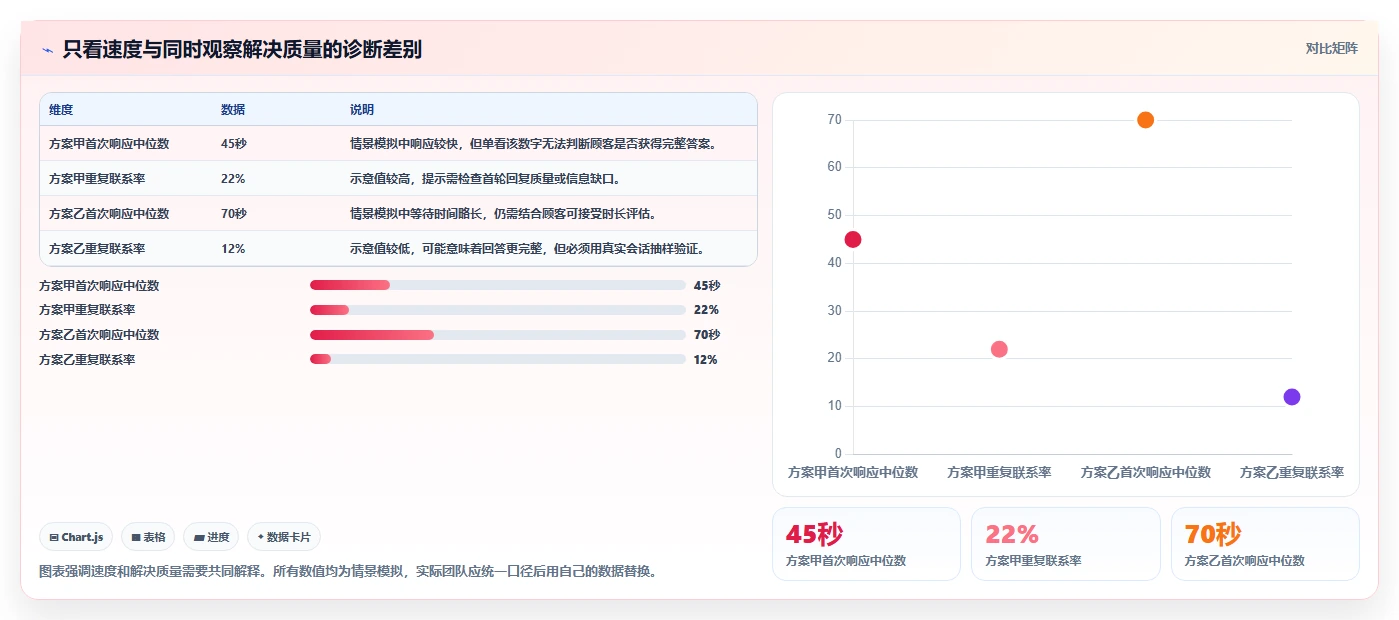Image resolution: width=1399 pixels, height=620 pixels.
Task: Open the pink 22% data card
Action: (x=1066, y=544)
